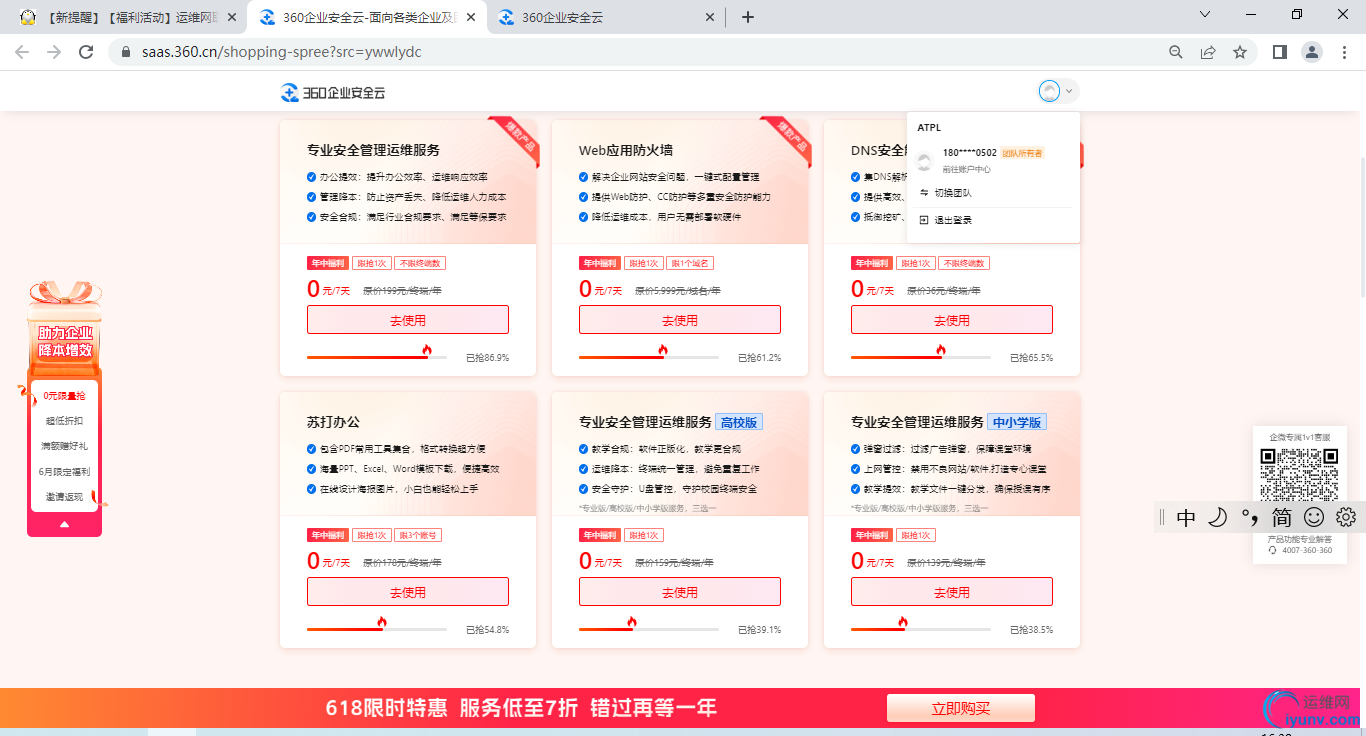Click the 360企业安全云 logo in header

click(333, 92)
